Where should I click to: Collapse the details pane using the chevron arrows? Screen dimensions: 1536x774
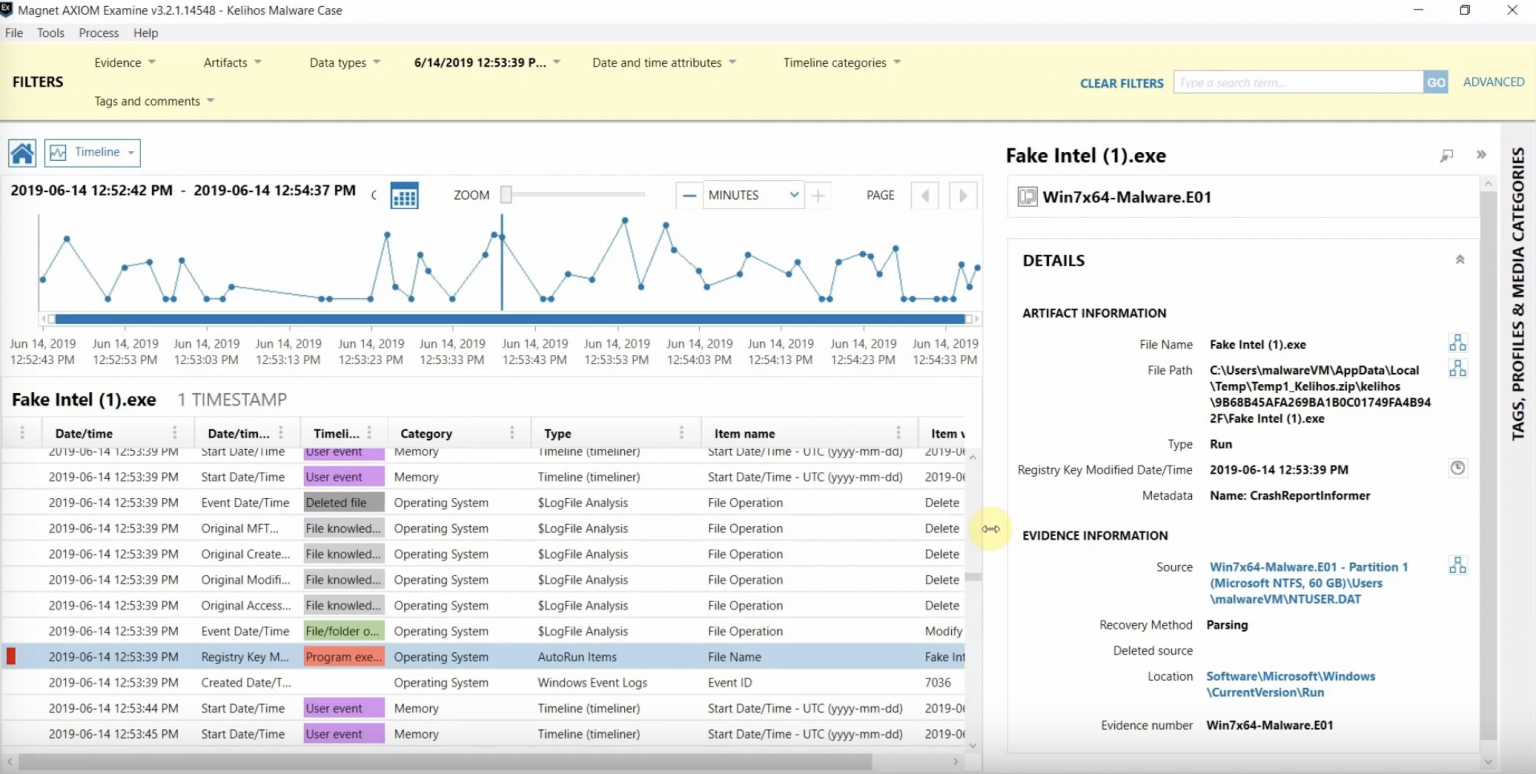pyautogui.click(x=1481, y=155)
